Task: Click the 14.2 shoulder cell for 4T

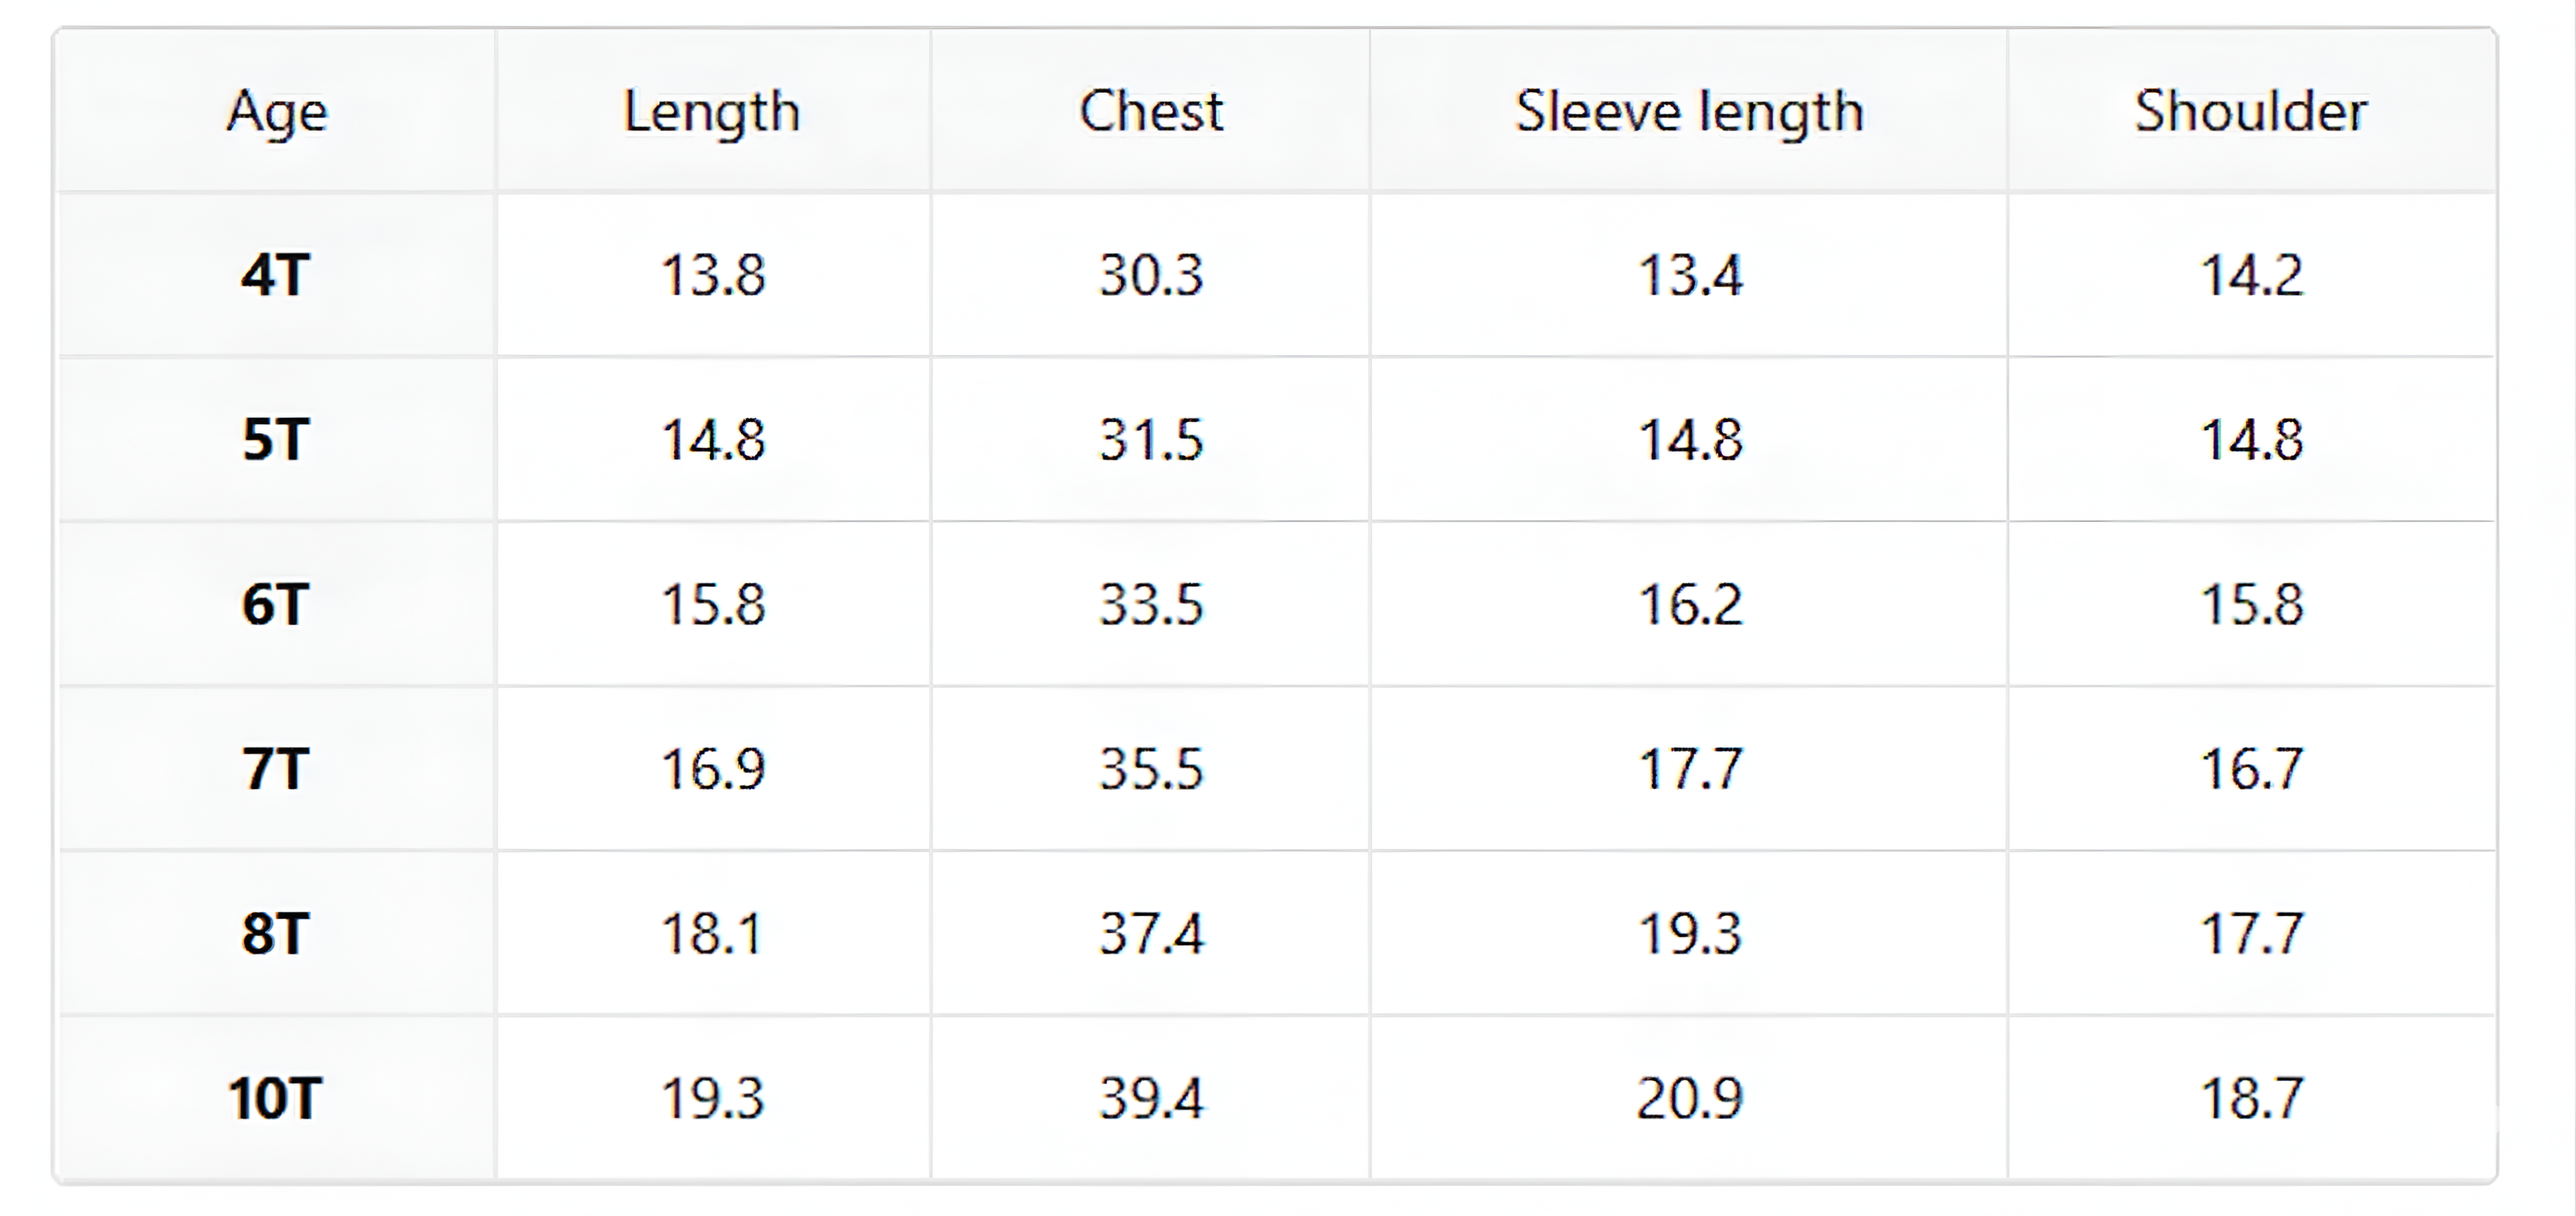Action: [2251, 275]
